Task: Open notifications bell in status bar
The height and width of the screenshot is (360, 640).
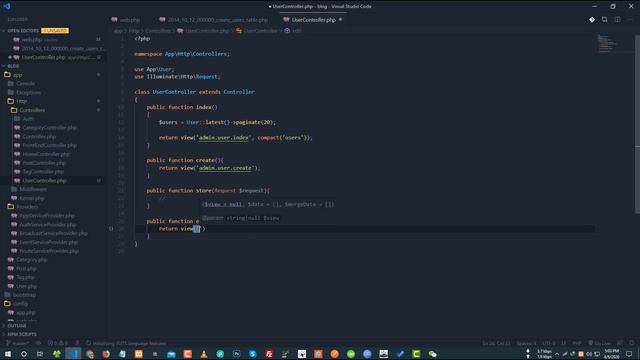Action: coord(631,343)
